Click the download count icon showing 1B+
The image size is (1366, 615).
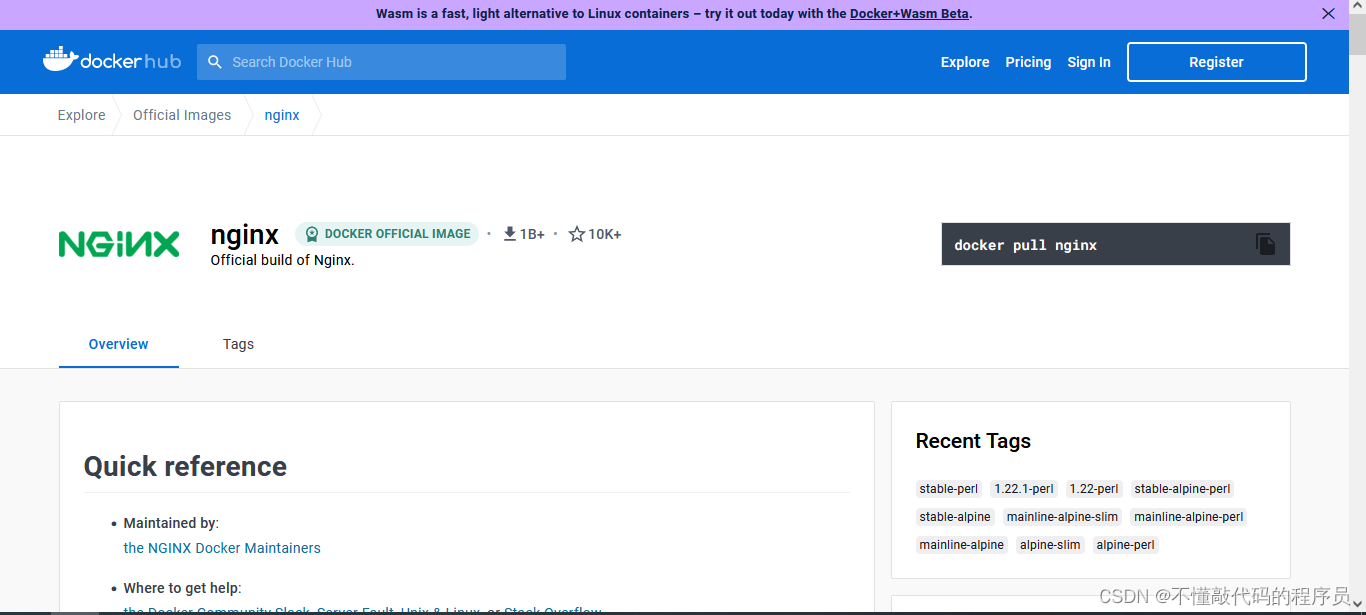[x=510, y=233]
